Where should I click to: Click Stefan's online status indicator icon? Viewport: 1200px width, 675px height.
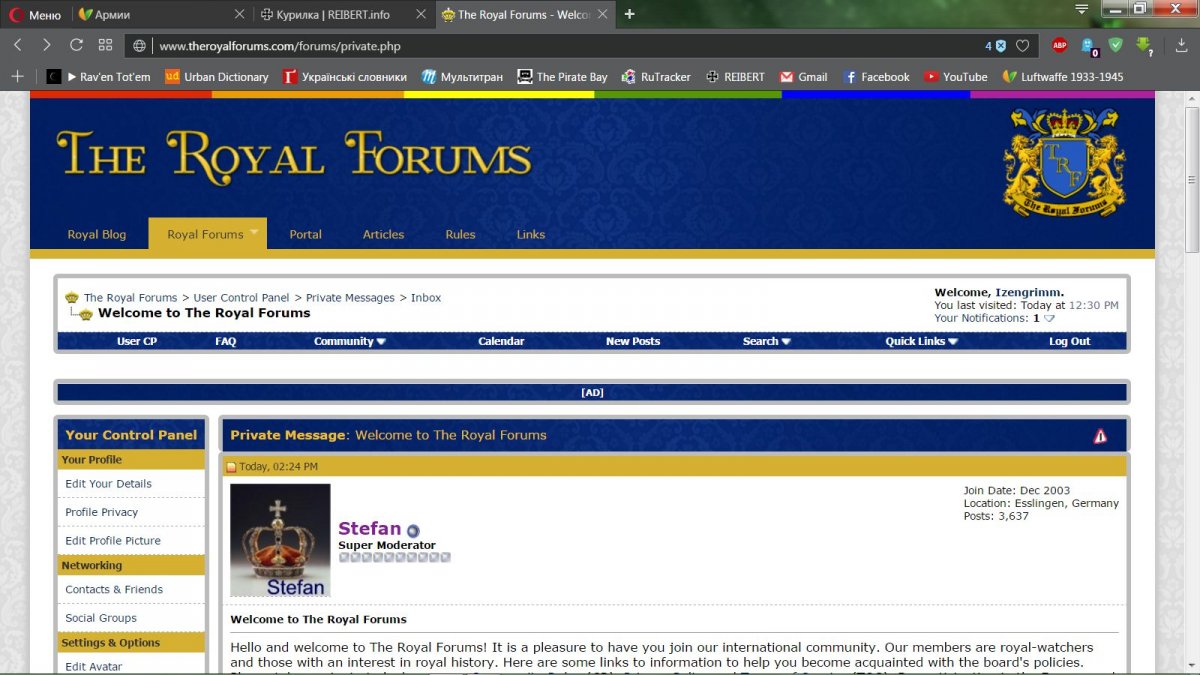[x=413, y=531]
